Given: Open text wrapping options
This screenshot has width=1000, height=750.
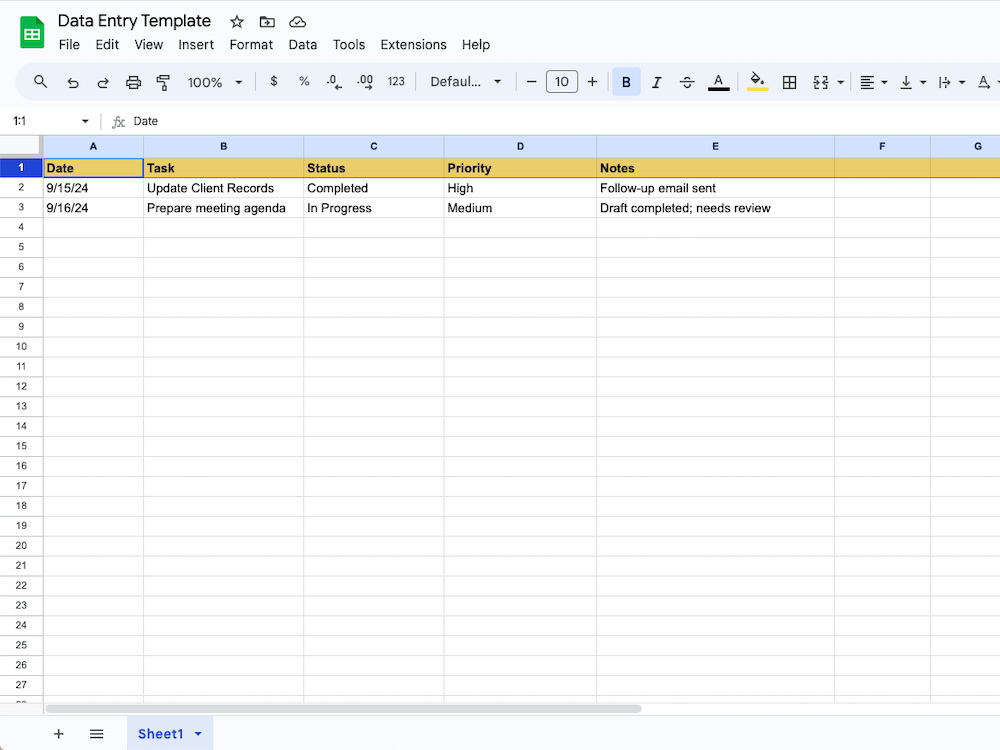Looking at the screenshot, I should click(x=952, y=82).
